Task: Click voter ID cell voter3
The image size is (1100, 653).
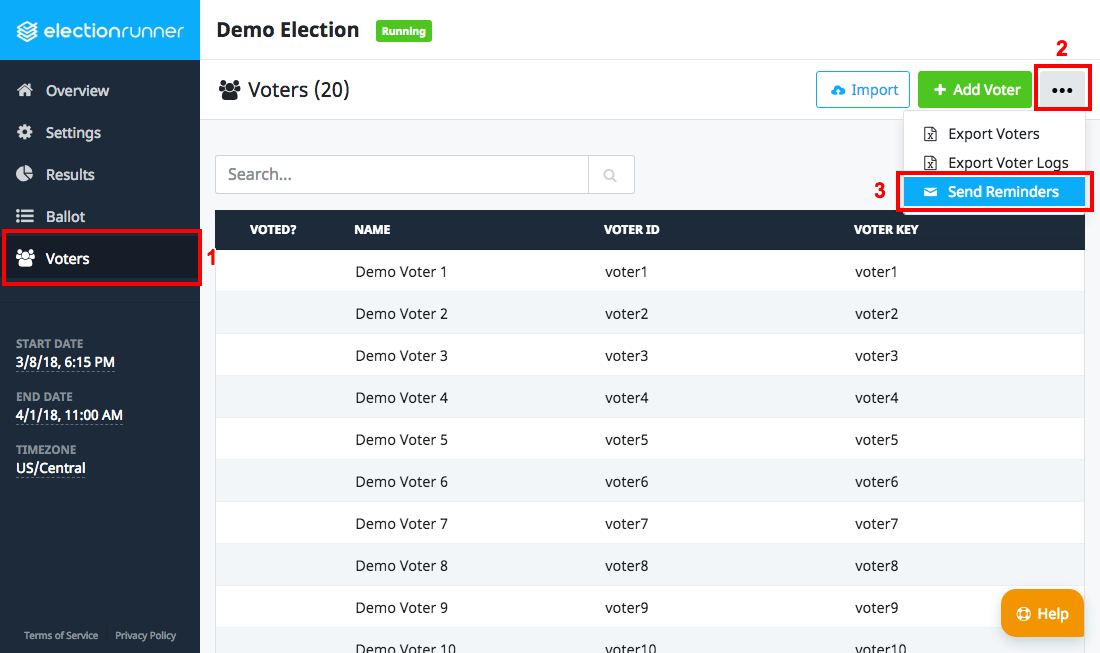Action: pos(626,356)
